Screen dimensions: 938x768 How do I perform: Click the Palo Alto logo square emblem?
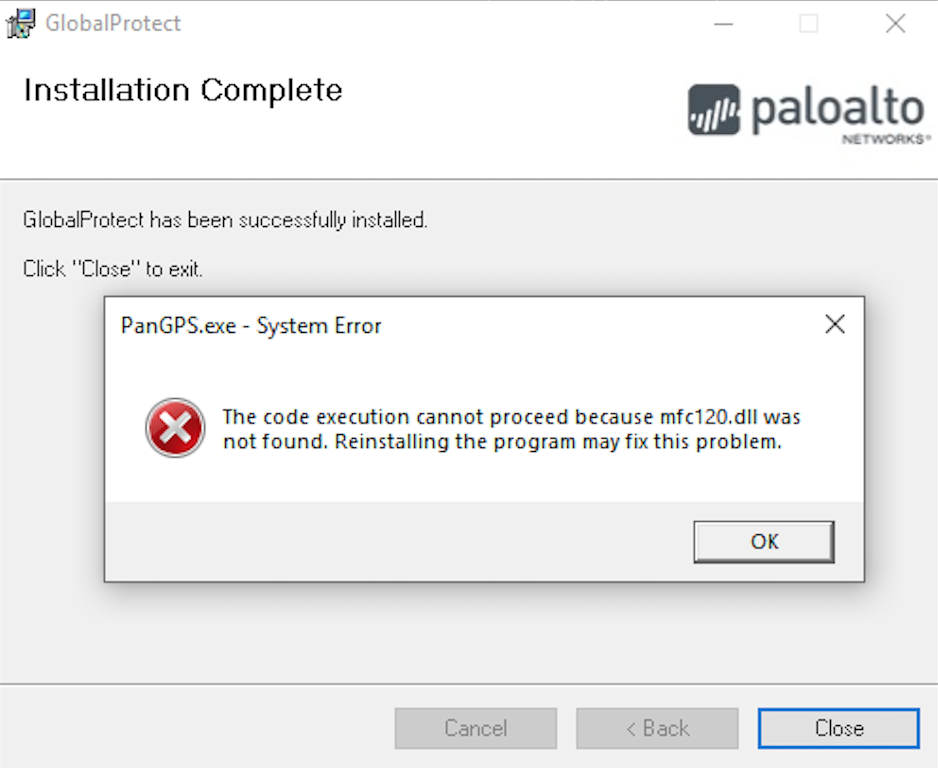click(x=714, y=110)
